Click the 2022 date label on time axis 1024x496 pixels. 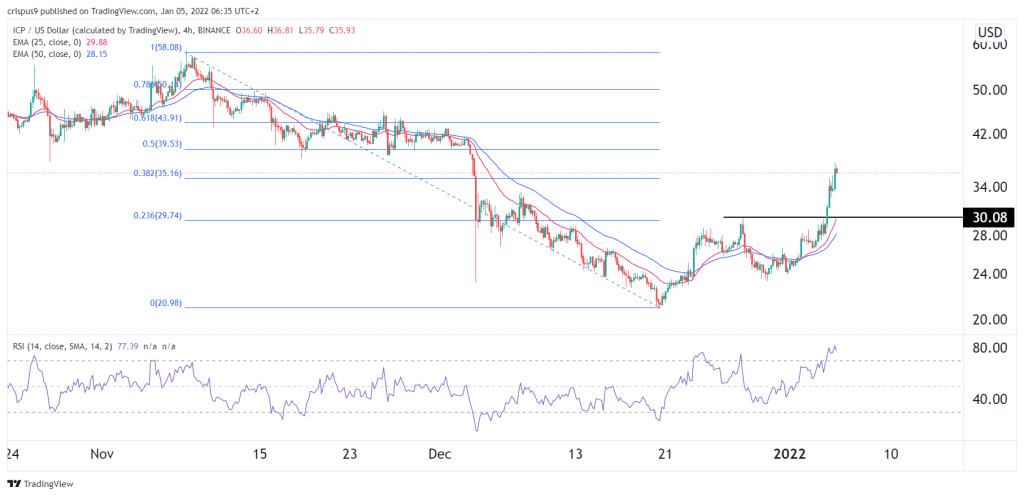click(789, 453)
